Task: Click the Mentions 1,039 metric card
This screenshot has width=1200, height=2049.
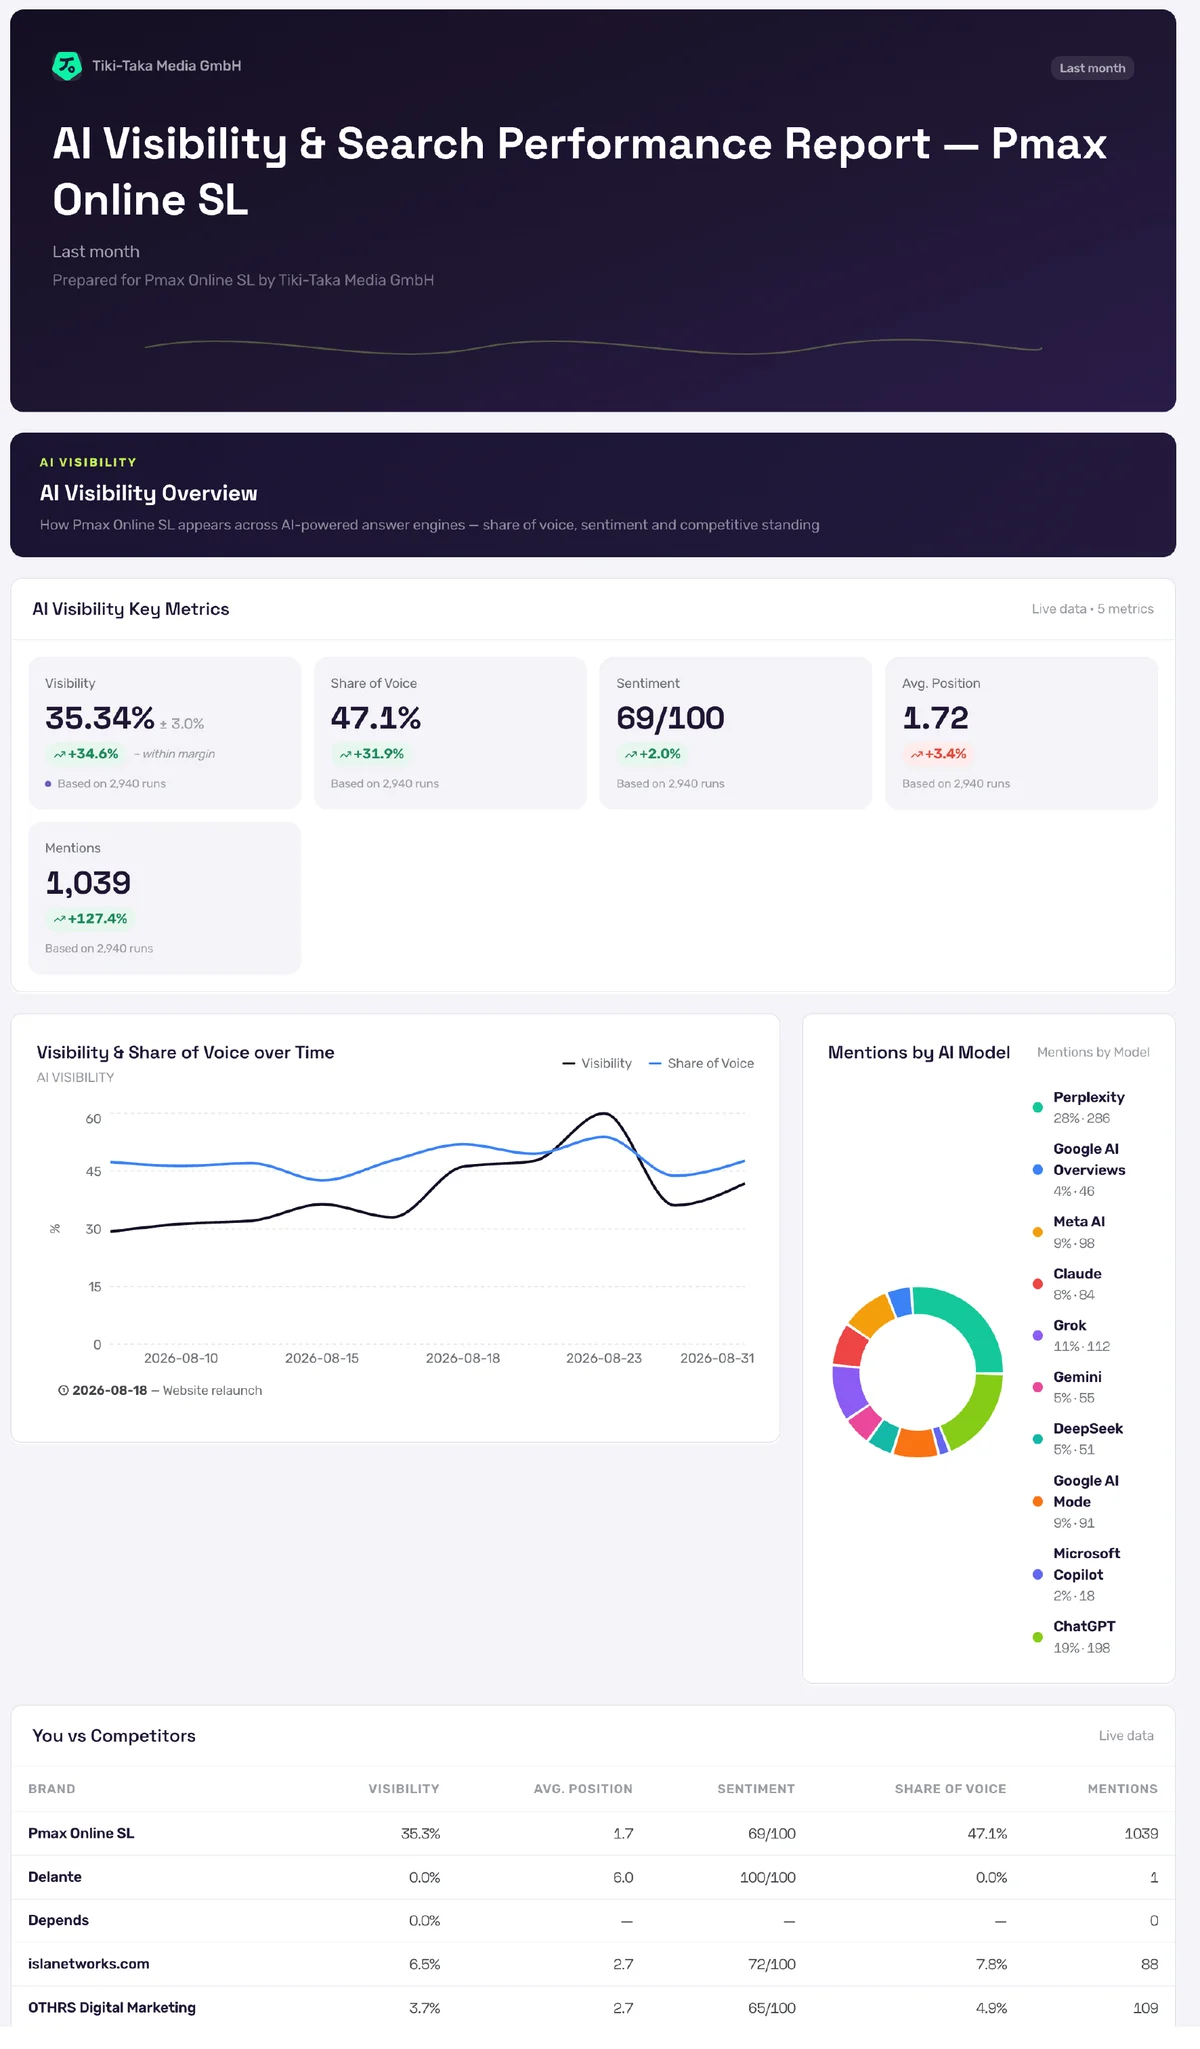Action: point(165,898)
